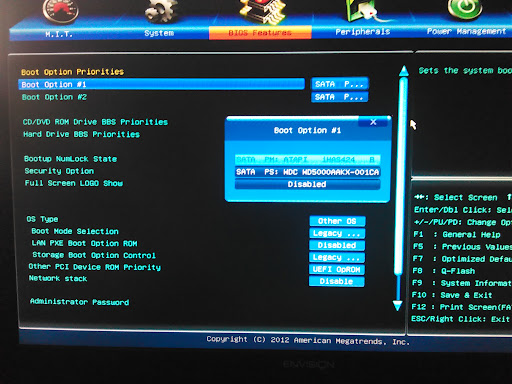Click the Power Management power icon

coord(465,8)
